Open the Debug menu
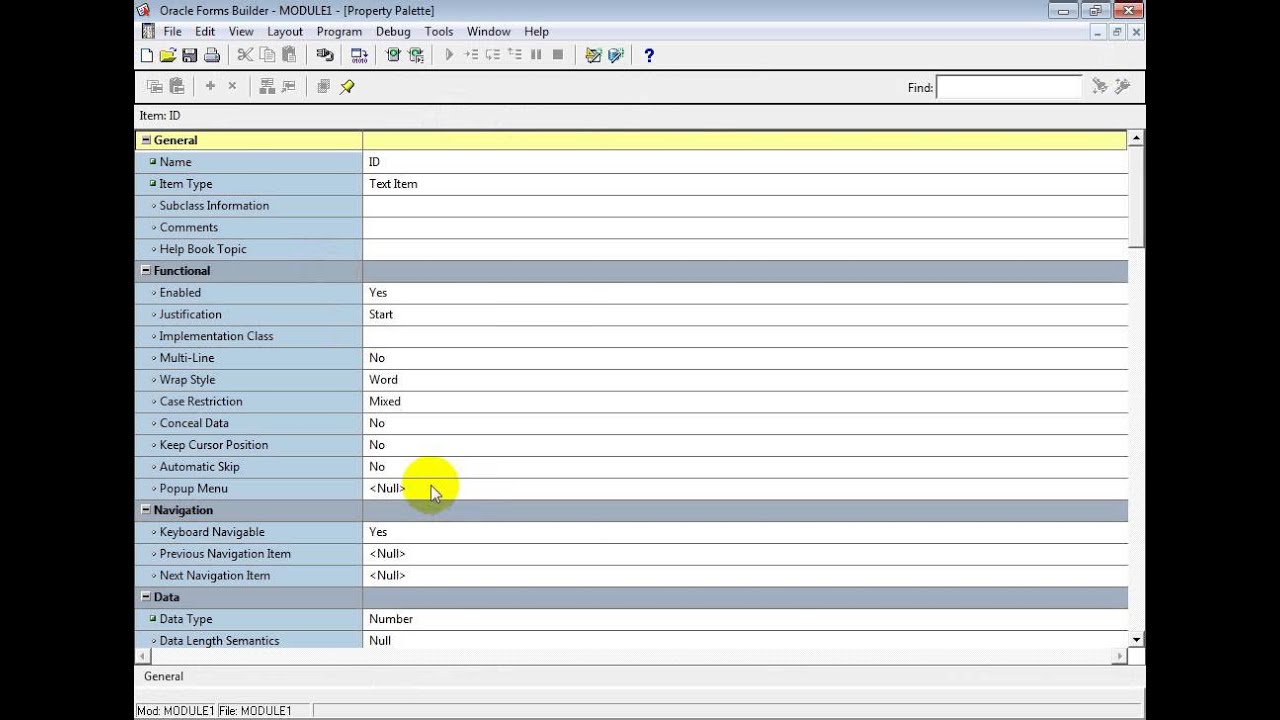Image resolution: width=1280 pixels, height=720 pixels. [x=393, y=31]
